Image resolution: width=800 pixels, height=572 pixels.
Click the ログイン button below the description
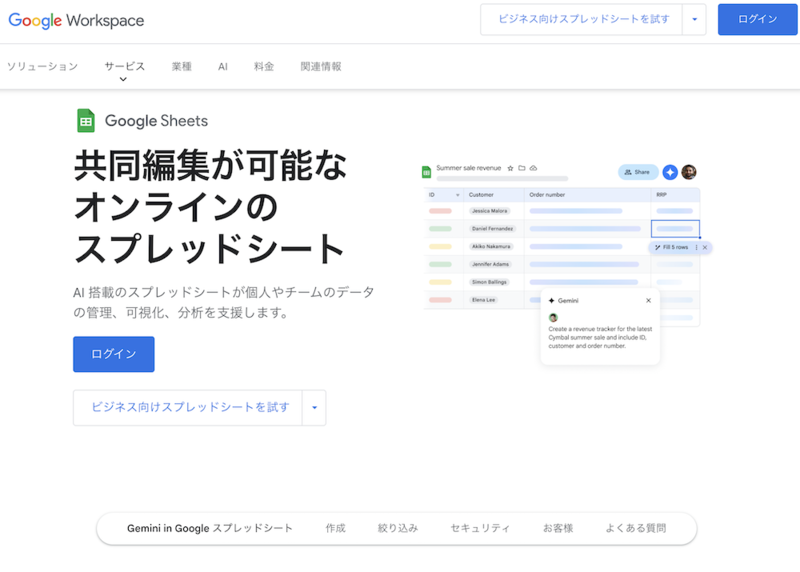114,354
